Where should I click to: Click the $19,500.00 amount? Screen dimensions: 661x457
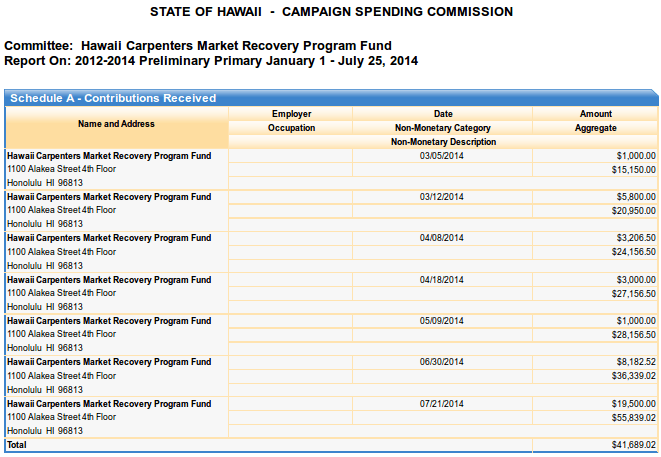coord(634,404)
